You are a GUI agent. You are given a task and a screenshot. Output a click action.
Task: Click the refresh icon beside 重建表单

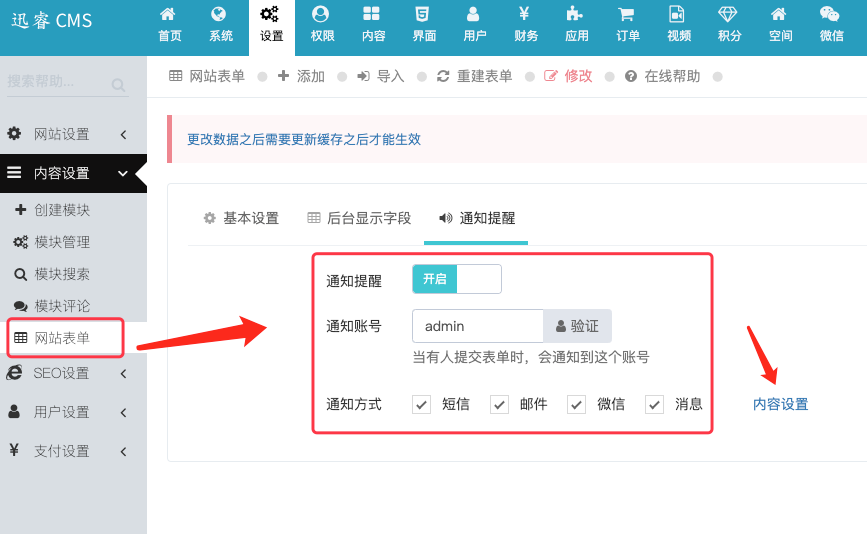click(443, 76)
